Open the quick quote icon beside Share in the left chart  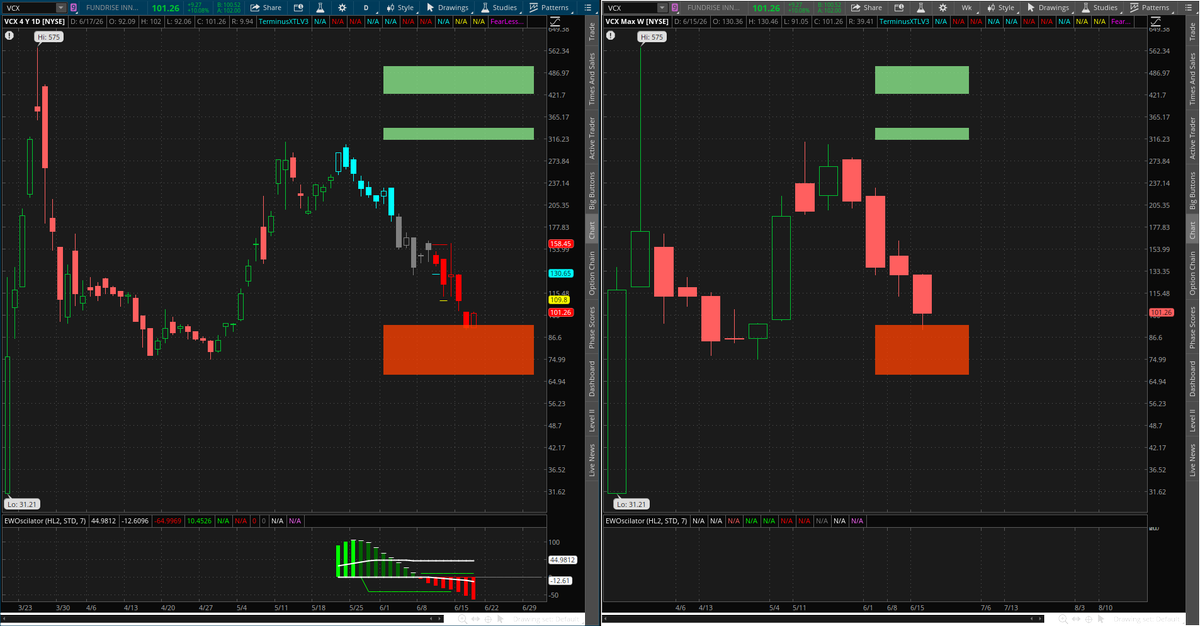point(299,8)
